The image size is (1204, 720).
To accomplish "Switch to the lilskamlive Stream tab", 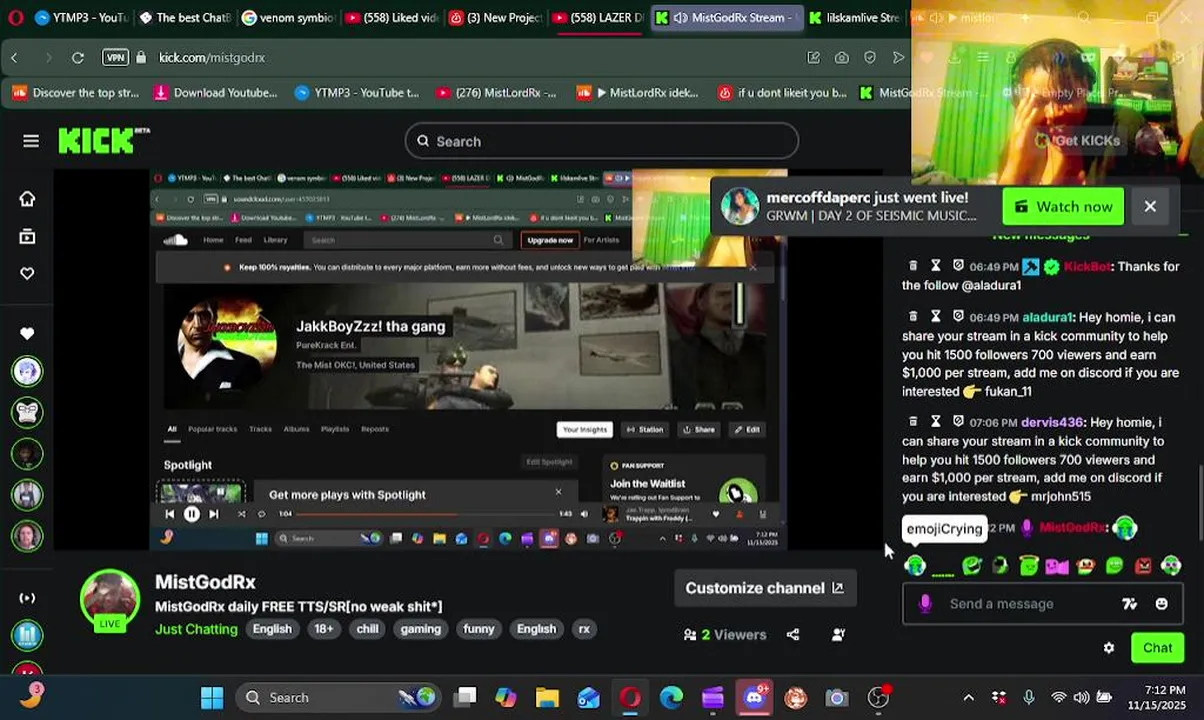I will 855,18.
